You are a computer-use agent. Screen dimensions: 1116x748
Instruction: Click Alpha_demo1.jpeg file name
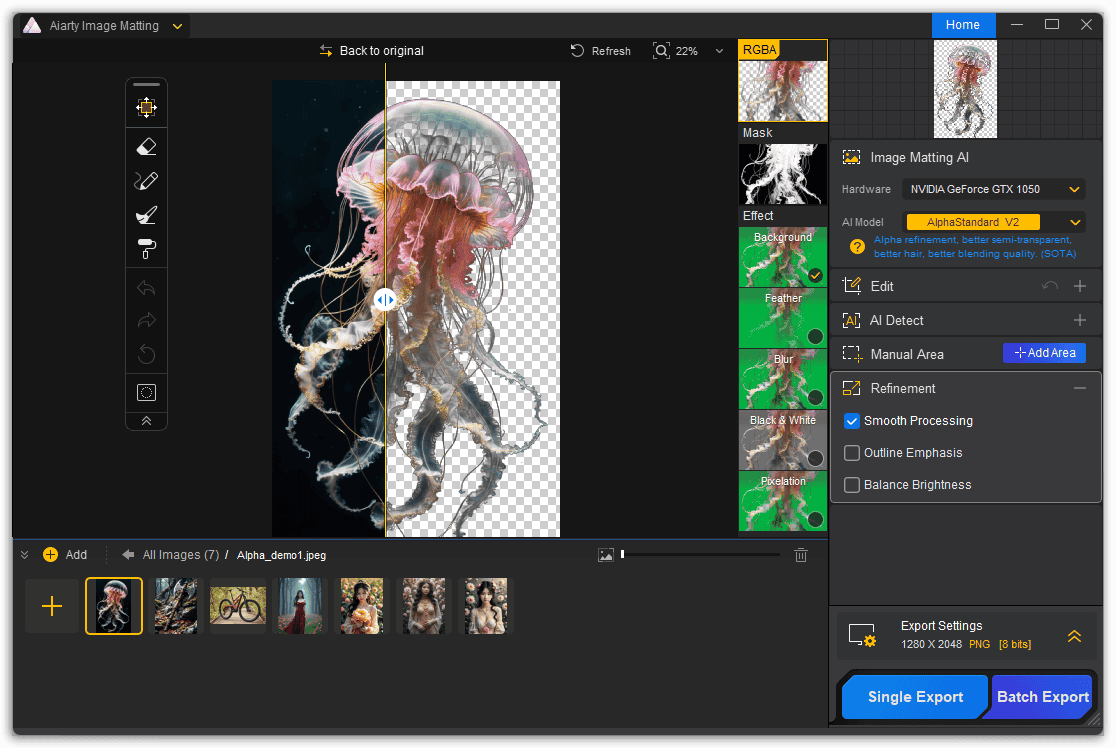(x=281, y=555)
